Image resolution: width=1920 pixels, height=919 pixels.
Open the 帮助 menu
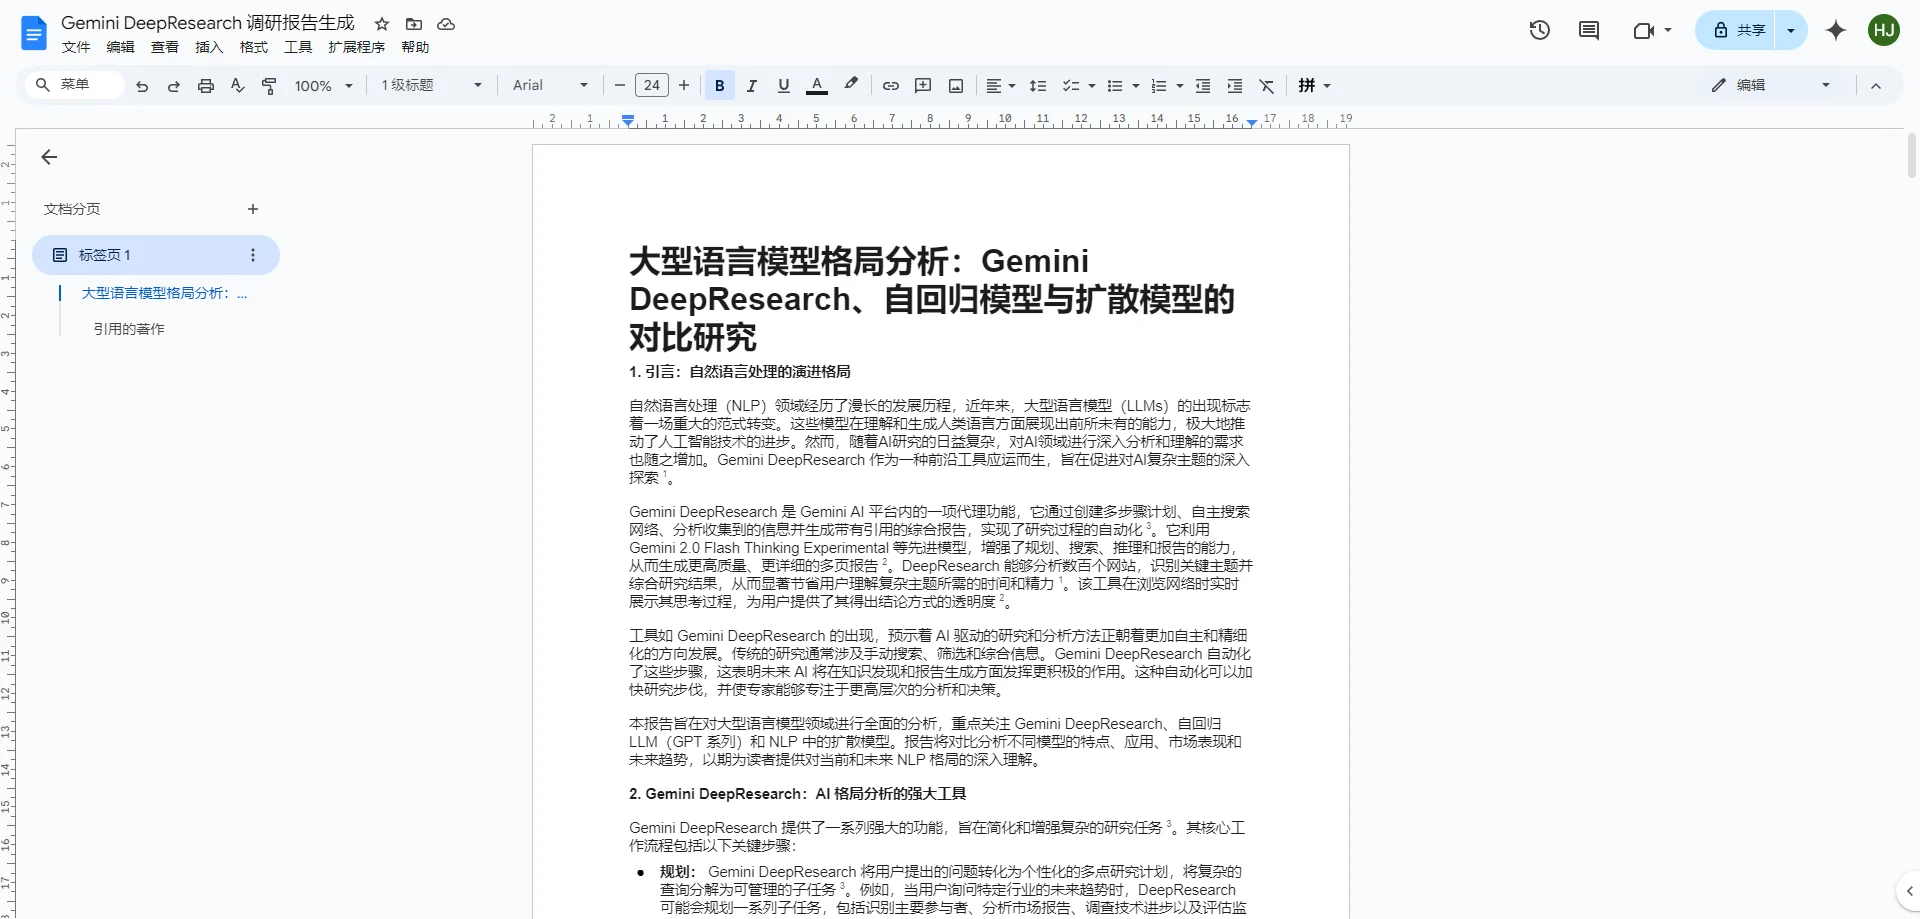pyautogui.click(x=415, y=47)
